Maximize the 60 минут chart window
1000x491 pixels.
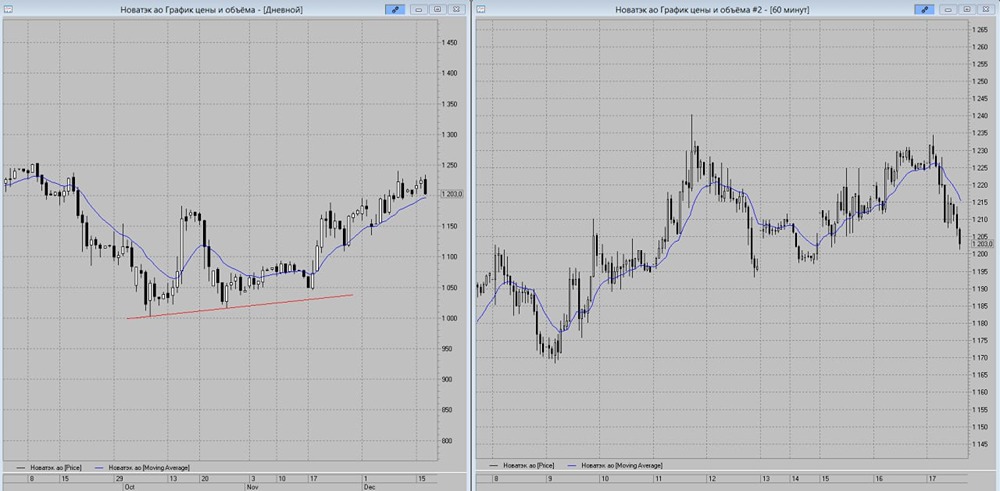click(x=967, y=9)
